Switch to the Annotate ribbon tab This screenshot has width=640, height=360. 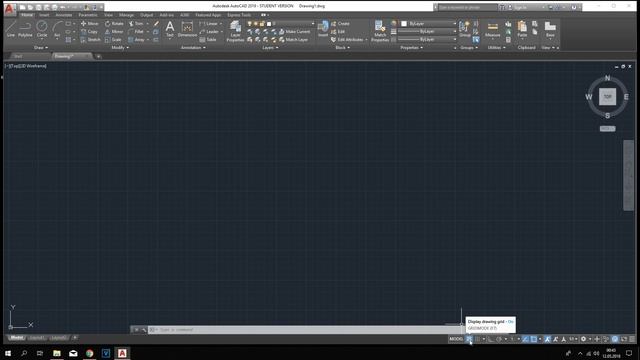click(x=64, y=15)
